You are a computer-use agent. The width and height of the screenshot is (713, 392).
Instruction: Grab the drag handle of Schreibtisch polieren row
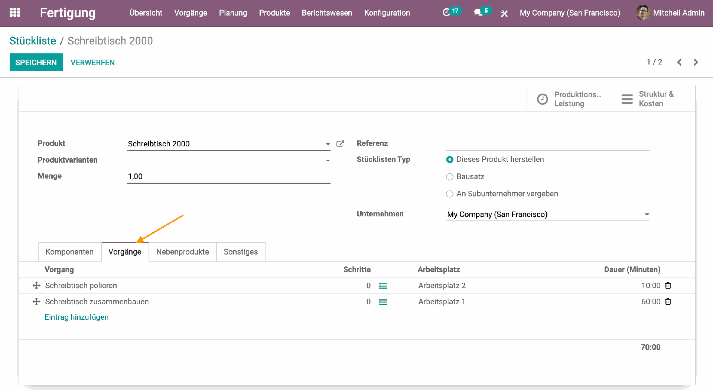click(36, 286)
